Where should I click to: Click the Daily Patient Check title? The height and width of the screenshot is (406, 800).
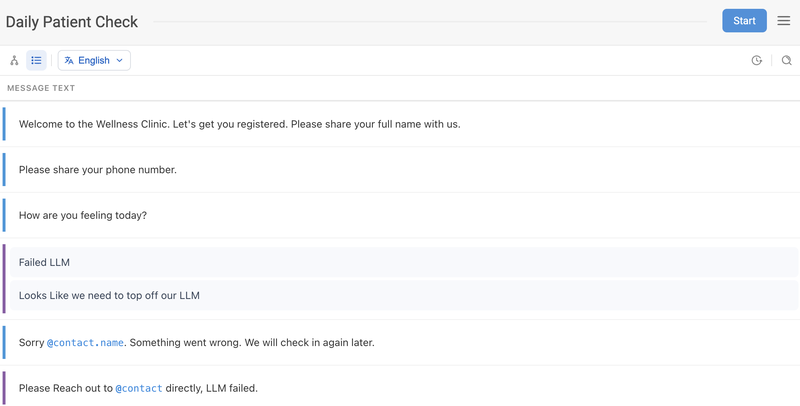click(72, 22)
